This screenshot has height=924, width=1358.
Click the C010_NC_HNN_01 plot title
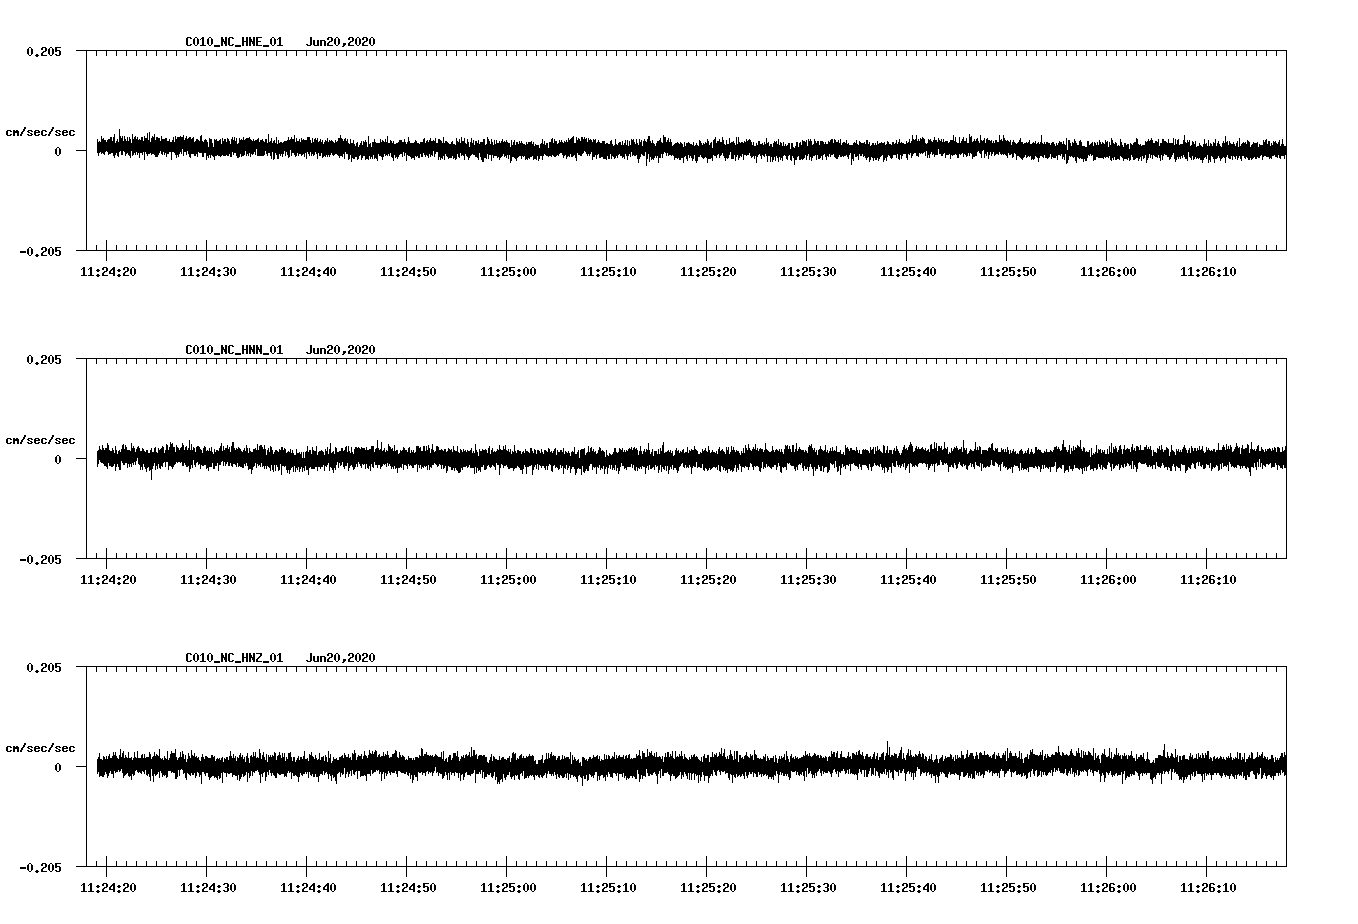click(x=234, y=350)
